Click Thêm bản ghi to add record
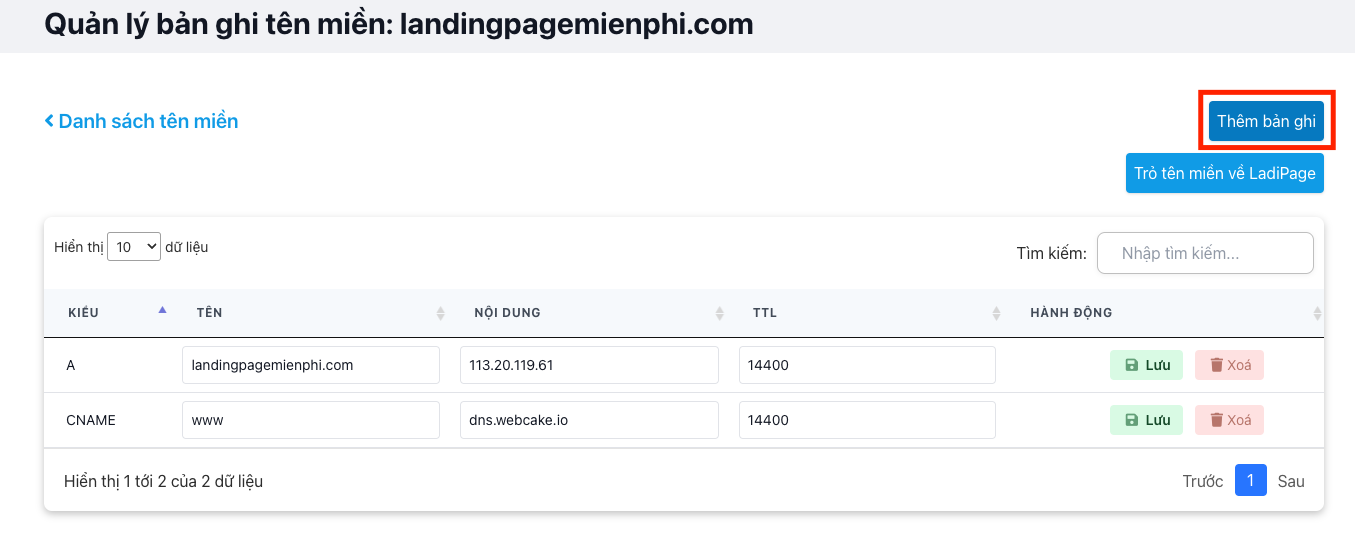Viewport: 1355px width, 543px height. click(x=1266, y=121)
